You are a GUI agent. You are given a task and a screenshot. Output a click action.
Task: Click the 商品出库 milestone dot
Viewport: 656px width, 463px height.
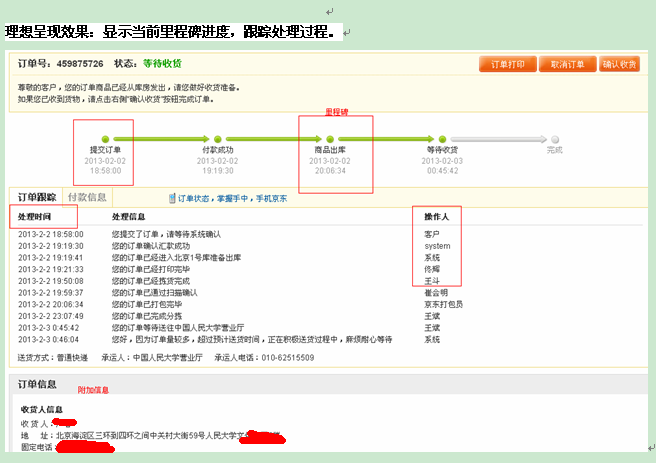click(x=330, y=139)
